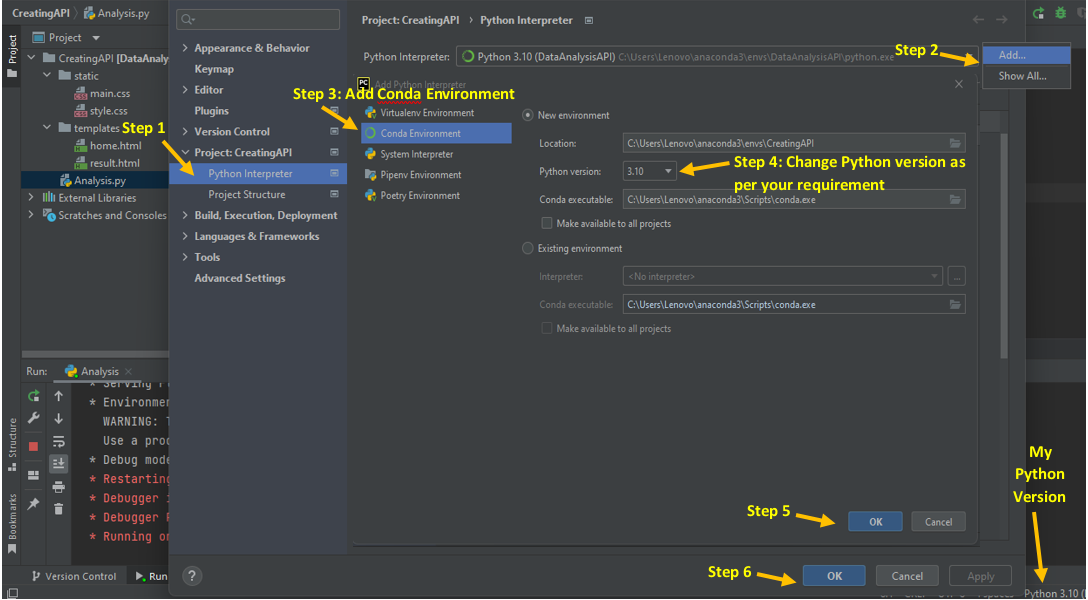Open the No interpreter dropdown
Image resolution: width=1088 pixels, height=600 pixels.
783,276
